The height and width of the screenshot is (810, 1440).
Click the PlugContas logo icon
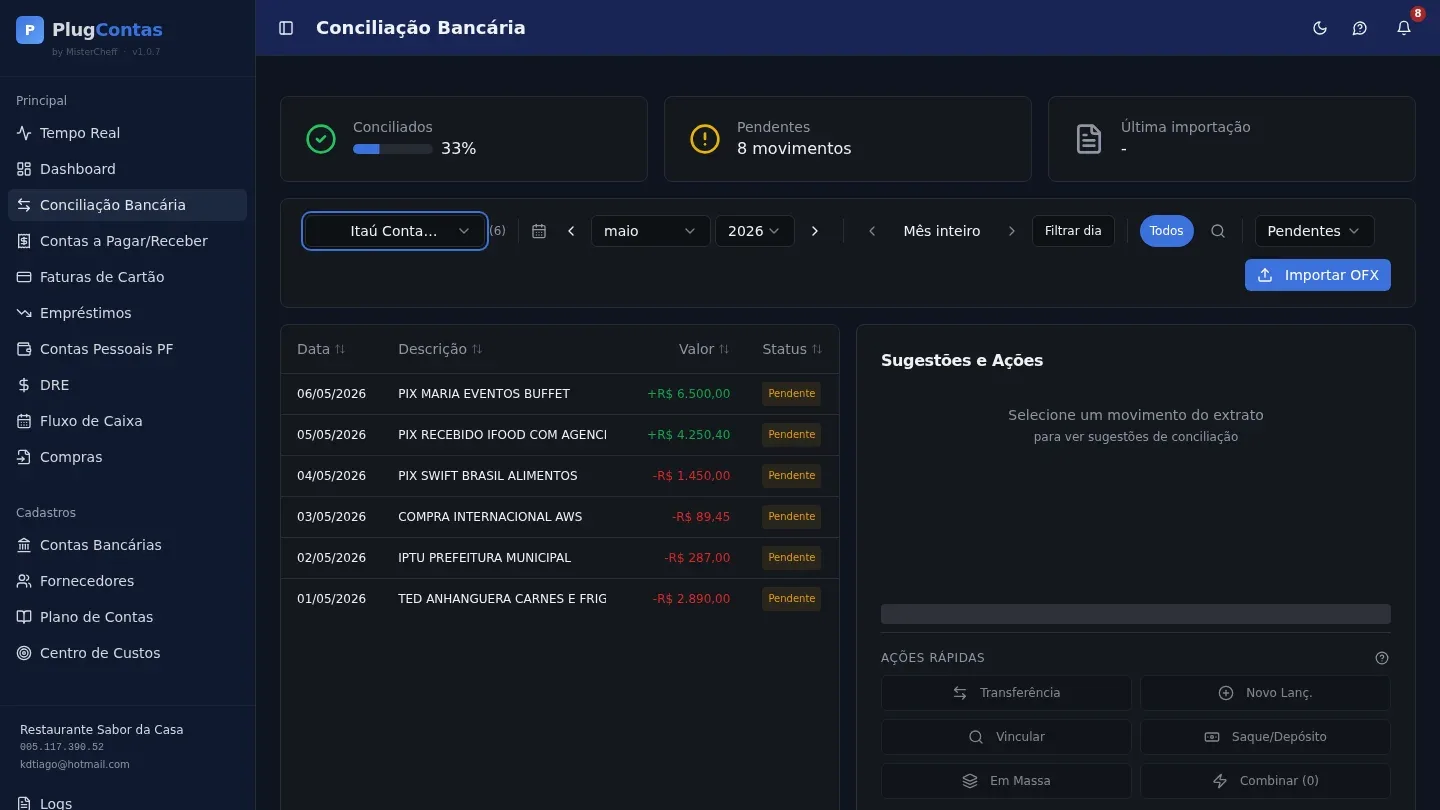pyautogui.click(x=30, y=30)
